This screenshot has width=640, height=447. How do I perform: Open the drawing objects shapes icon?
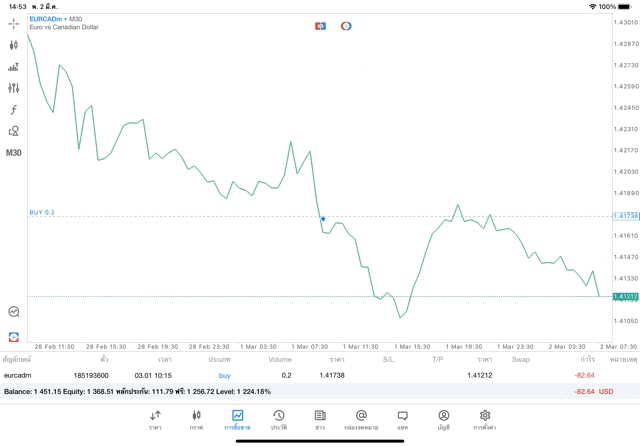coord(14,131)
